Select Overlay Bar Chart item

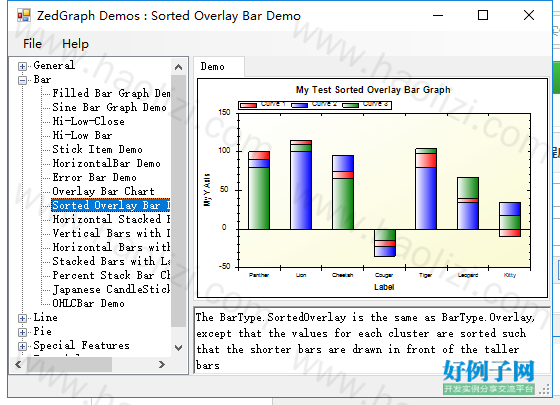click(103, 191)
